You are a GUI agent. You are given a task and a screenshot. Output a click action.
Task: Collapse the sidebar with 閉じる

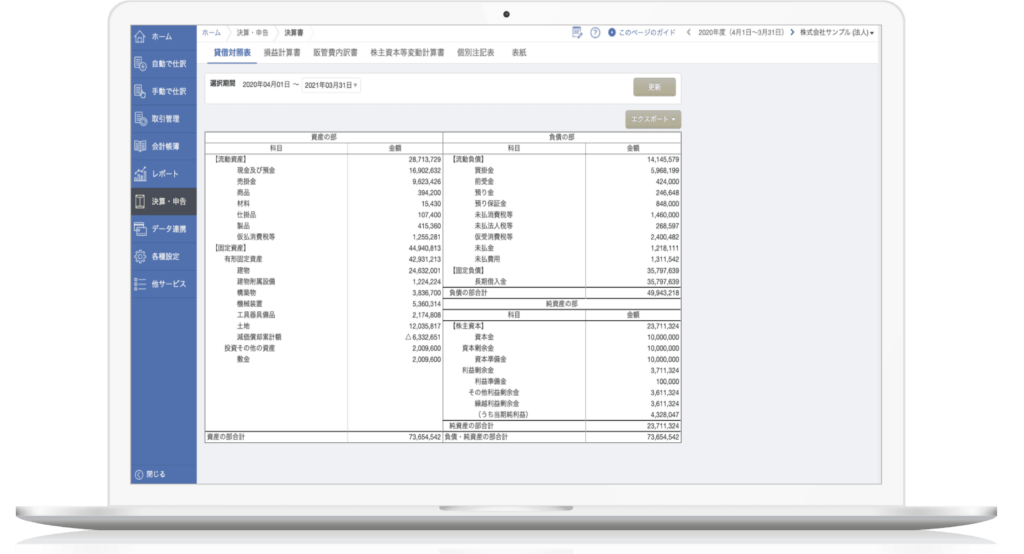[150, 473]
